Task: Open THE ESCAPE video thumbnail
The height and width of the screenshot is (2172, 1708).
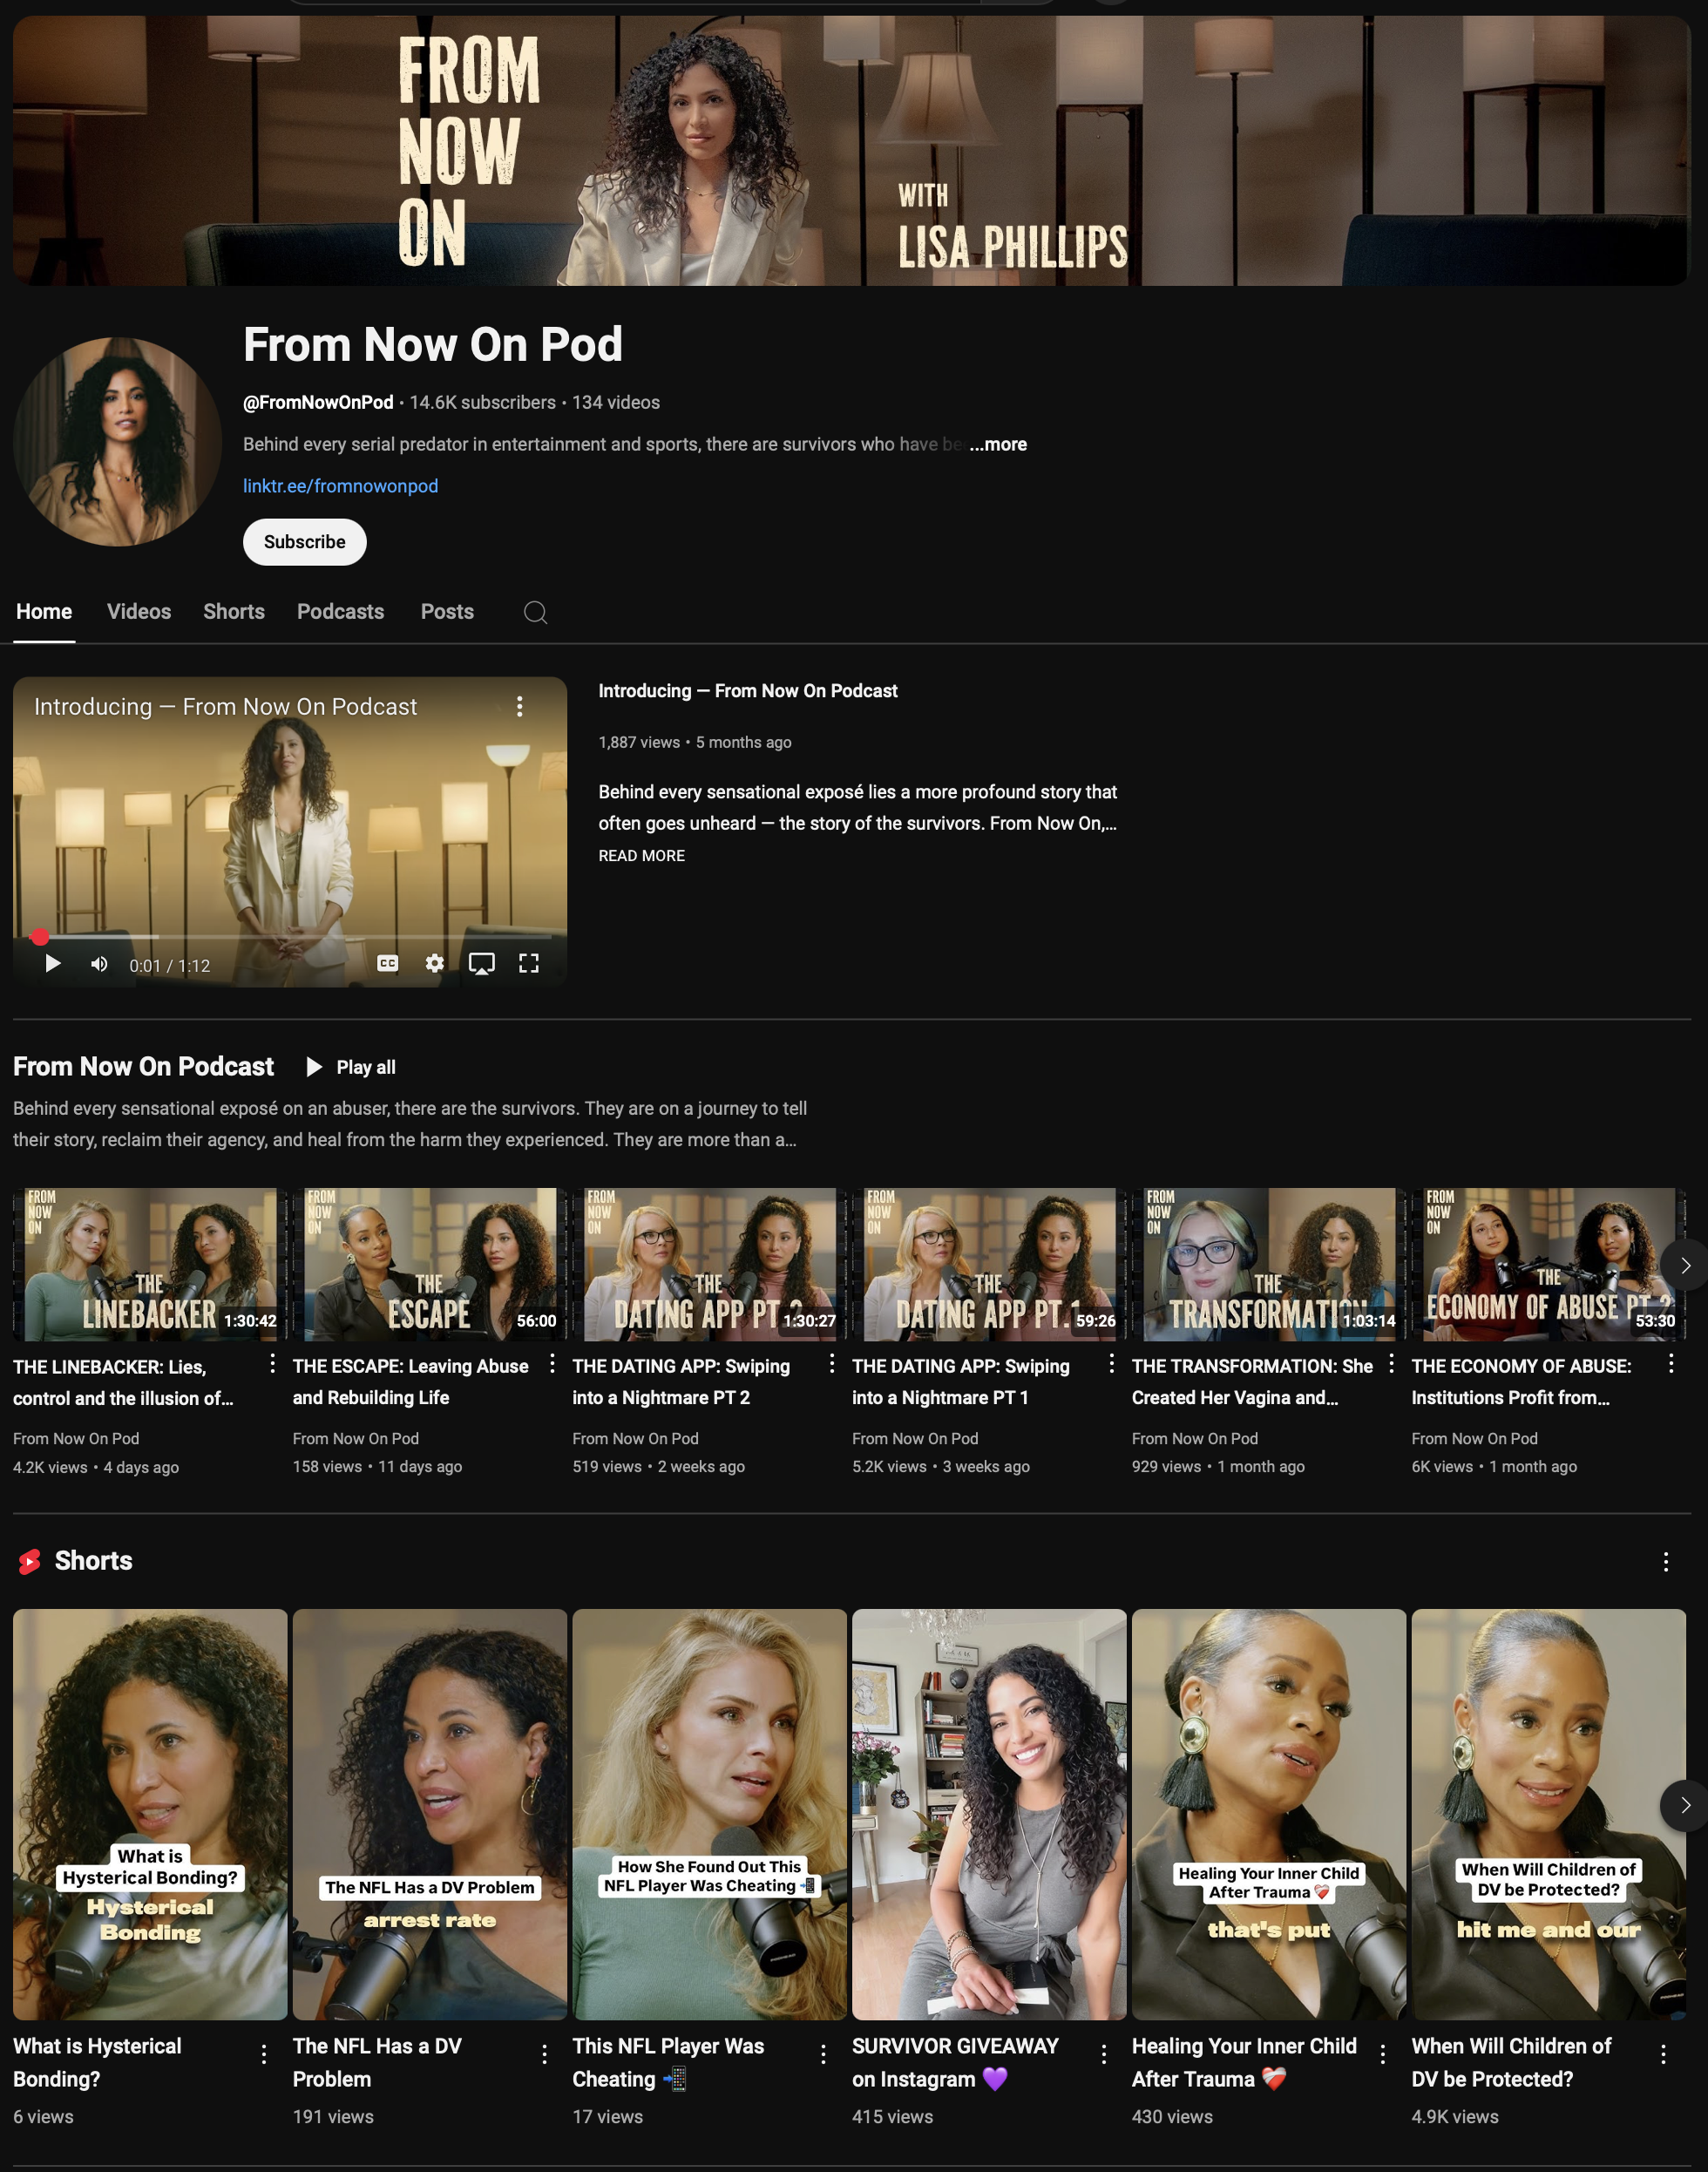Action: (x=430, y=1265)
